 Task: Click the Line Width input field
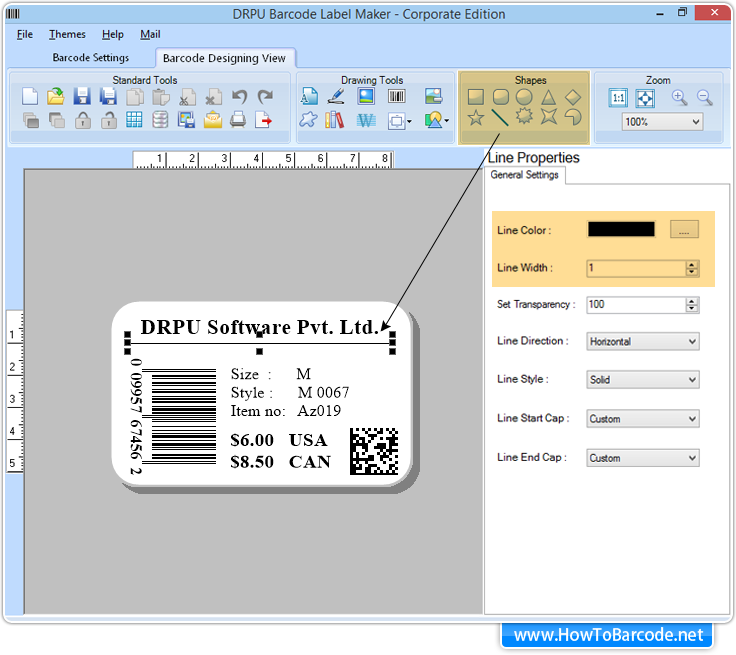(636, 268)
